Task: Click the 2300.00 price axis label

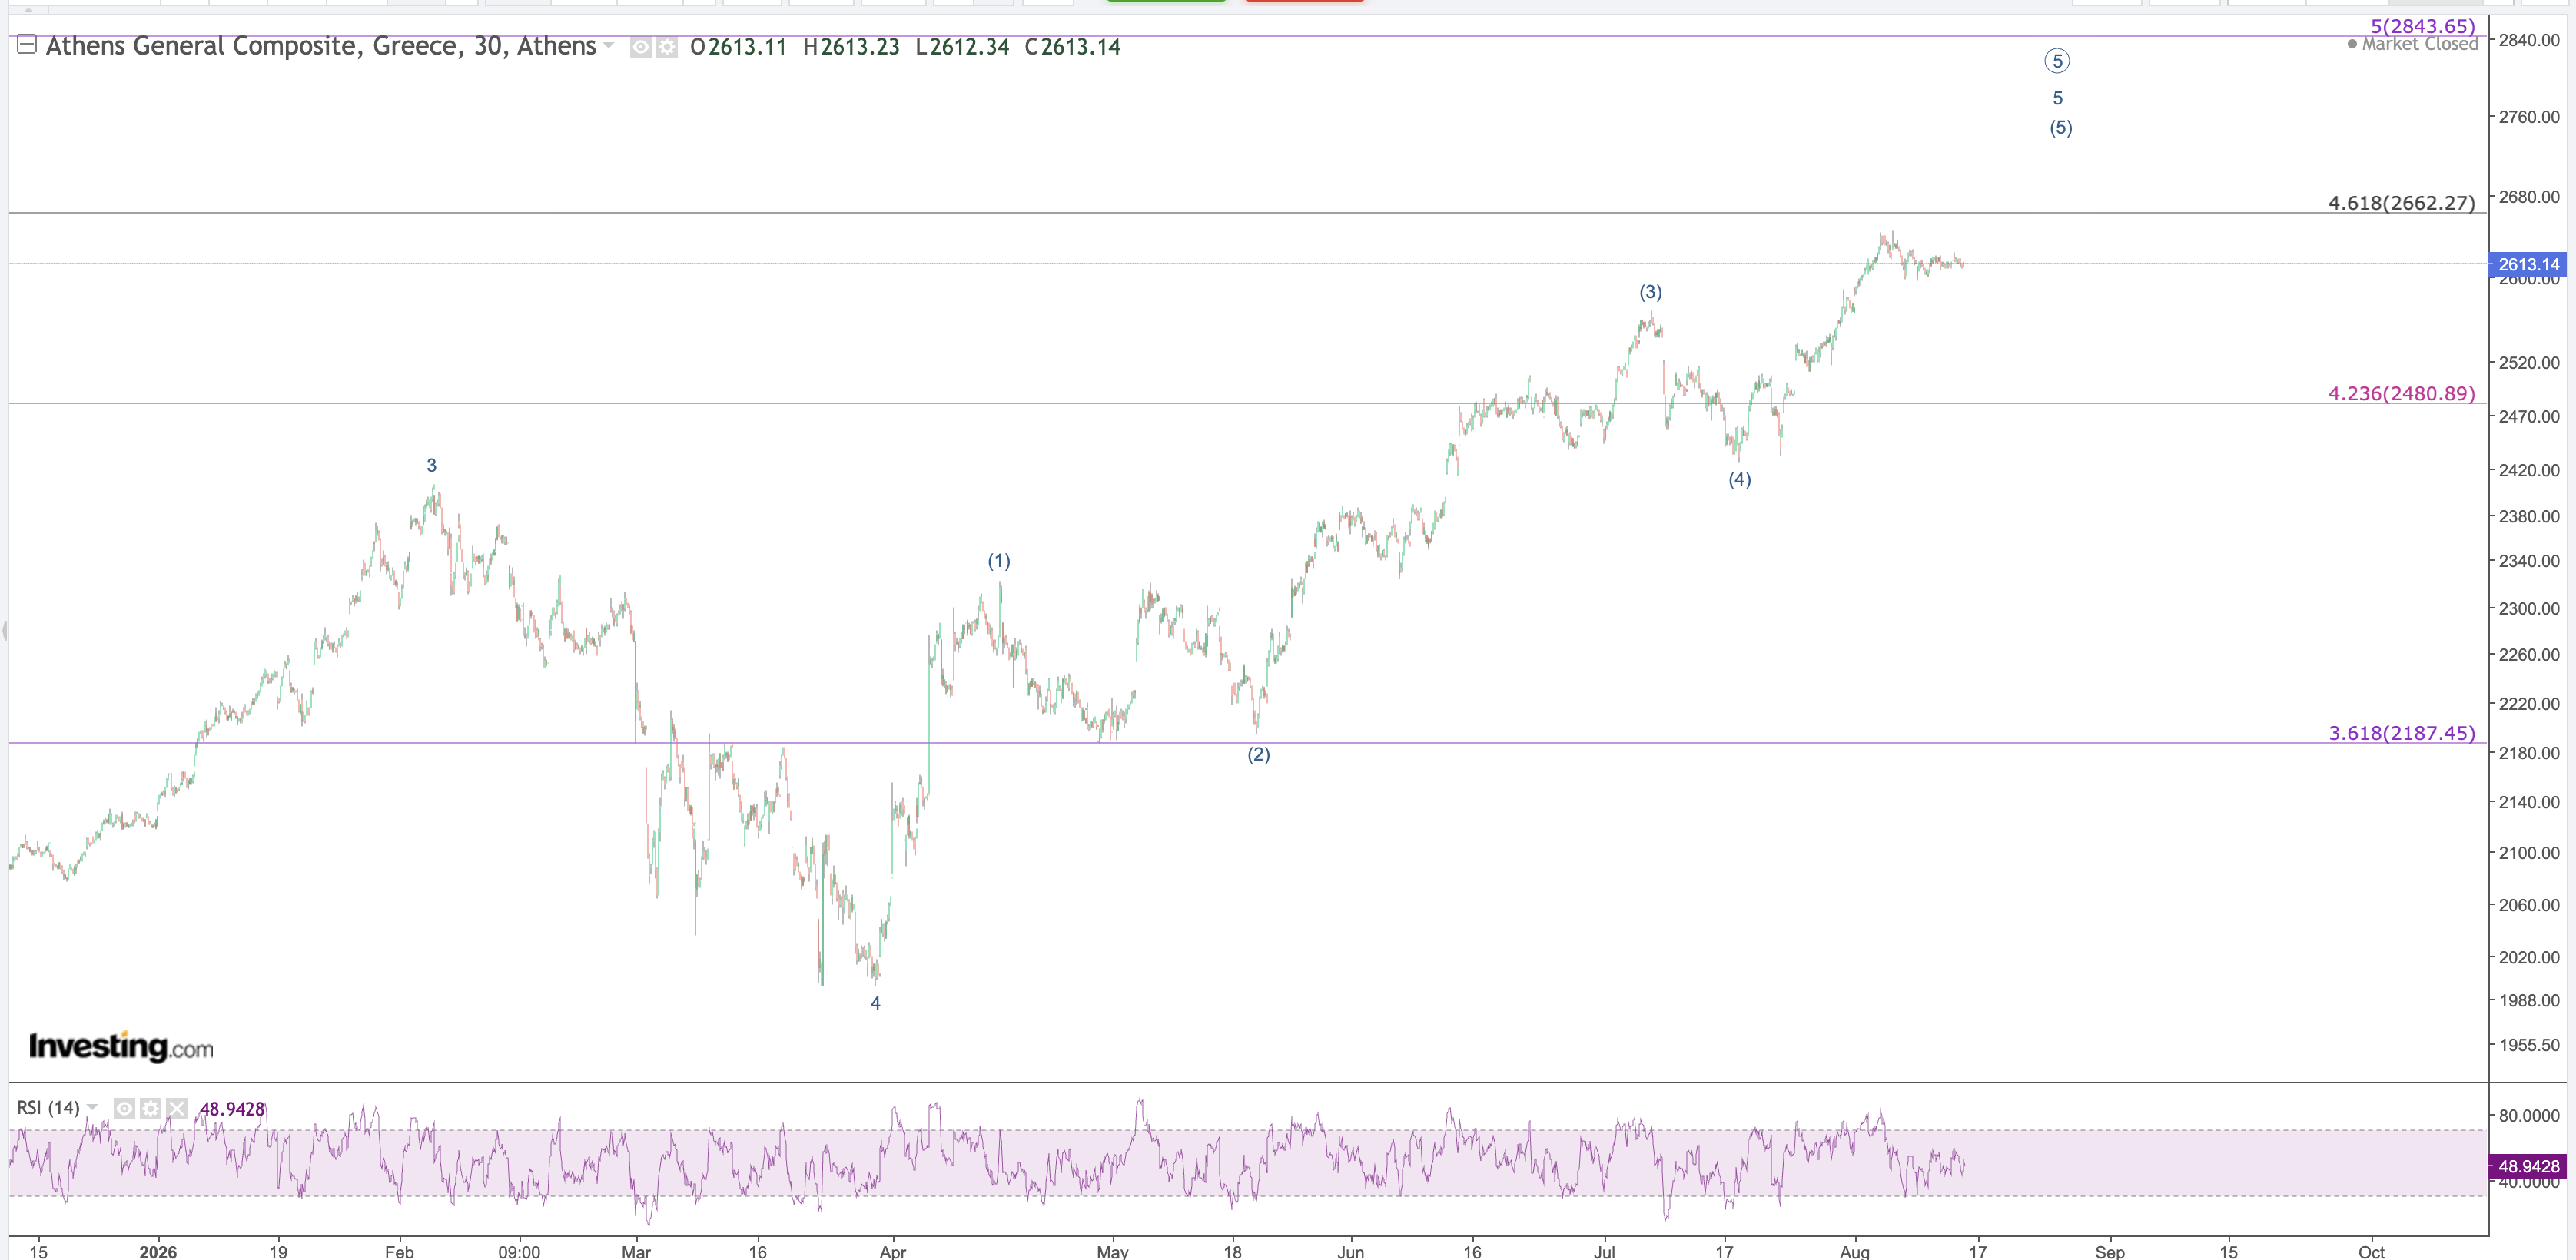Action: point(2529,608)
